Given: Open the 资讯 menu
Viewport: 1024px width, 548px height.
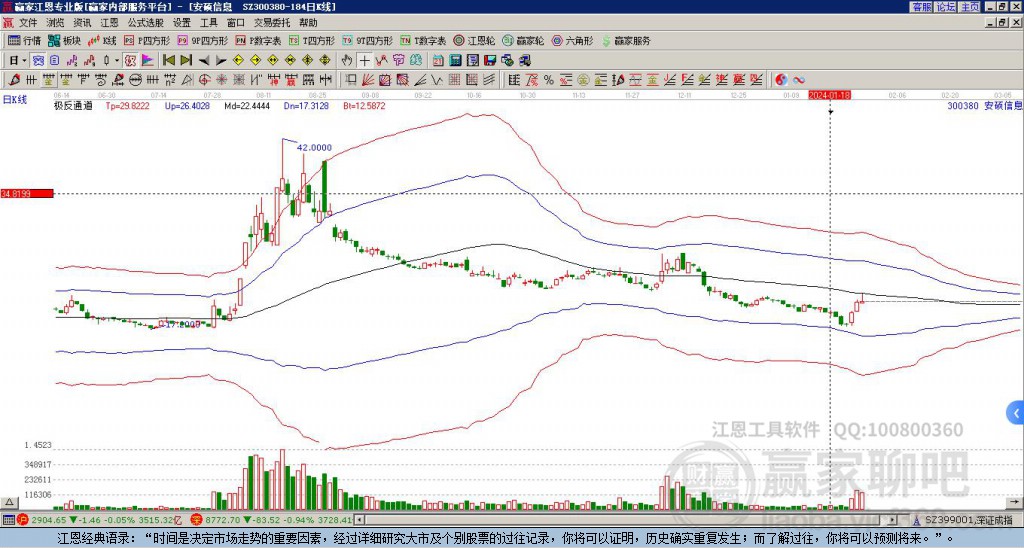Looking at the screenshot, I should [82, 23].
